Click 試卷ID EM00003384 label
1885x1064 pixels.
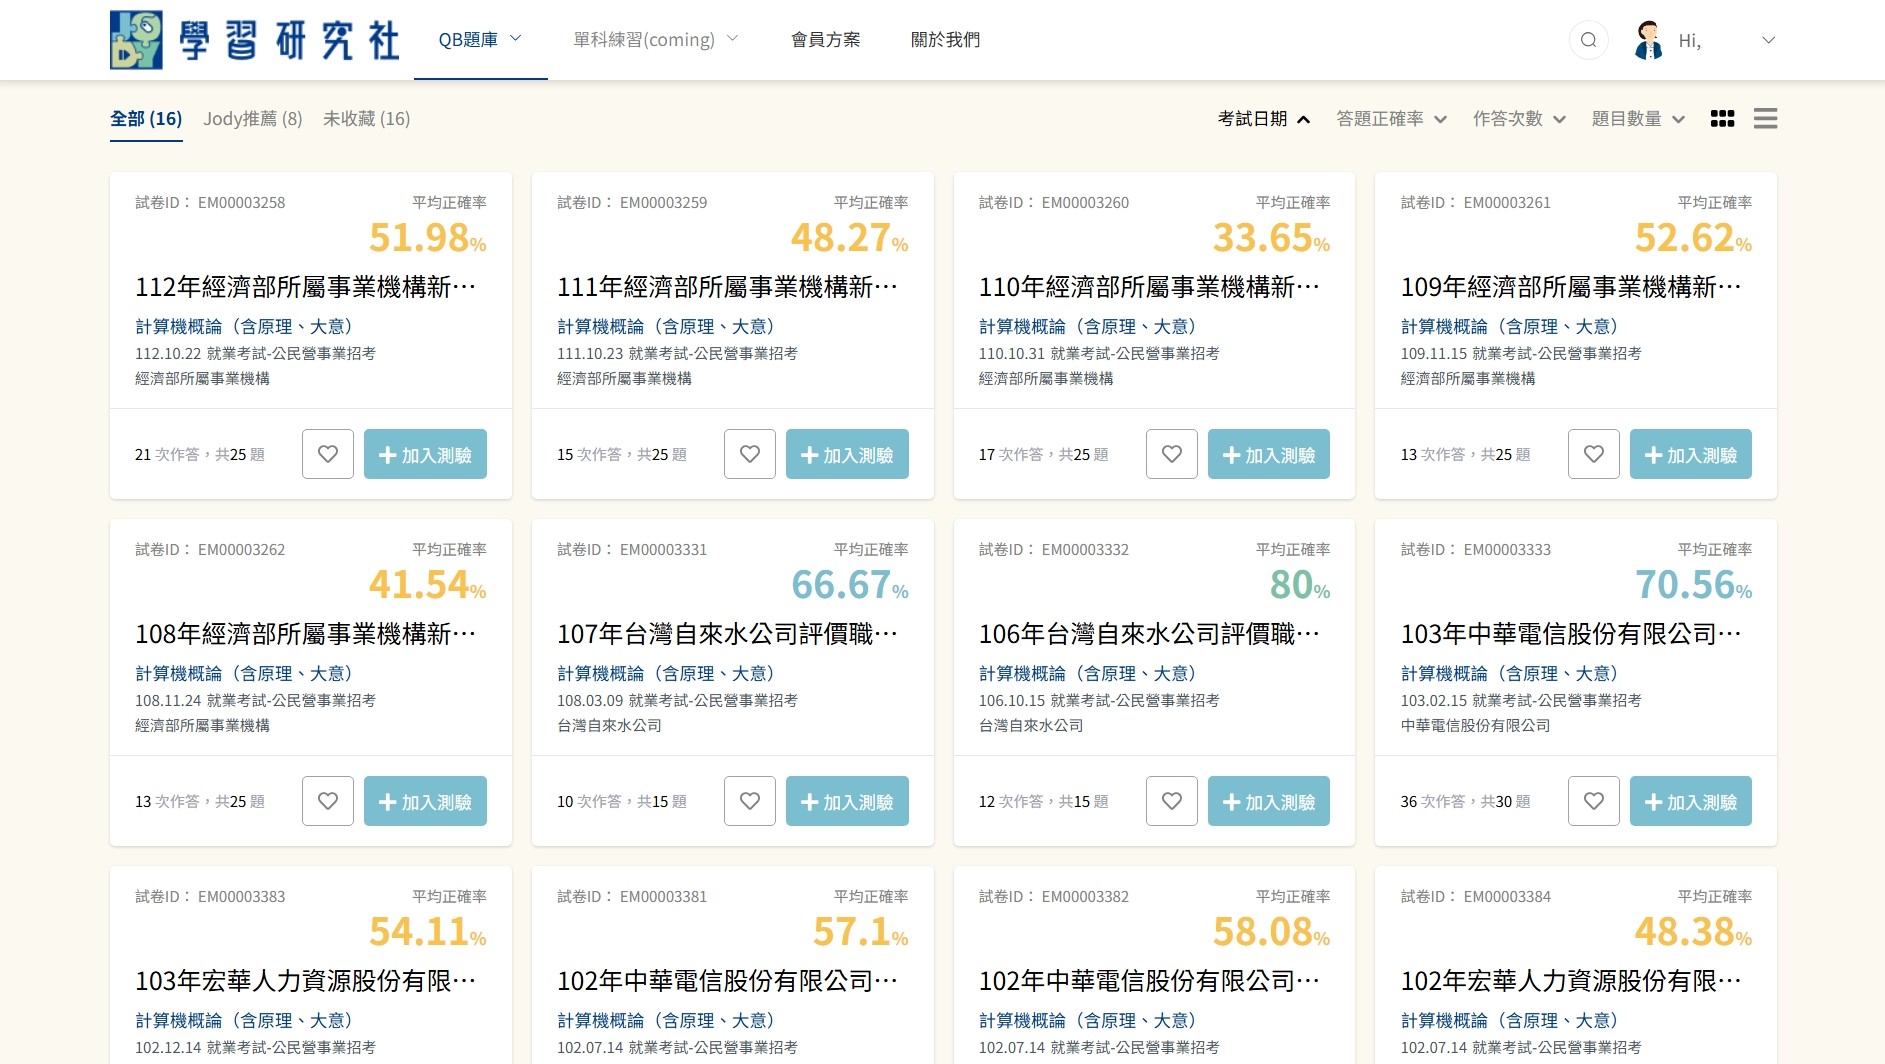pos(1476,897)
